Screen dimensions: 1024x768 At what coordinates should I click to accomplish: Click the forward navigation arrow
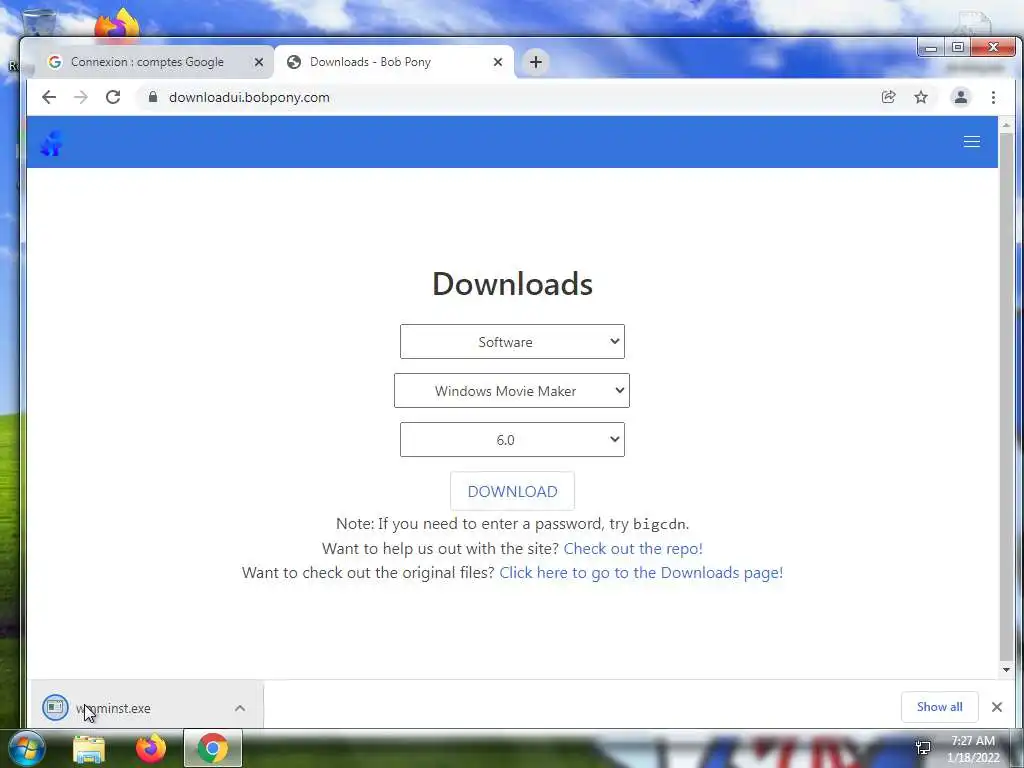[81, 97]
